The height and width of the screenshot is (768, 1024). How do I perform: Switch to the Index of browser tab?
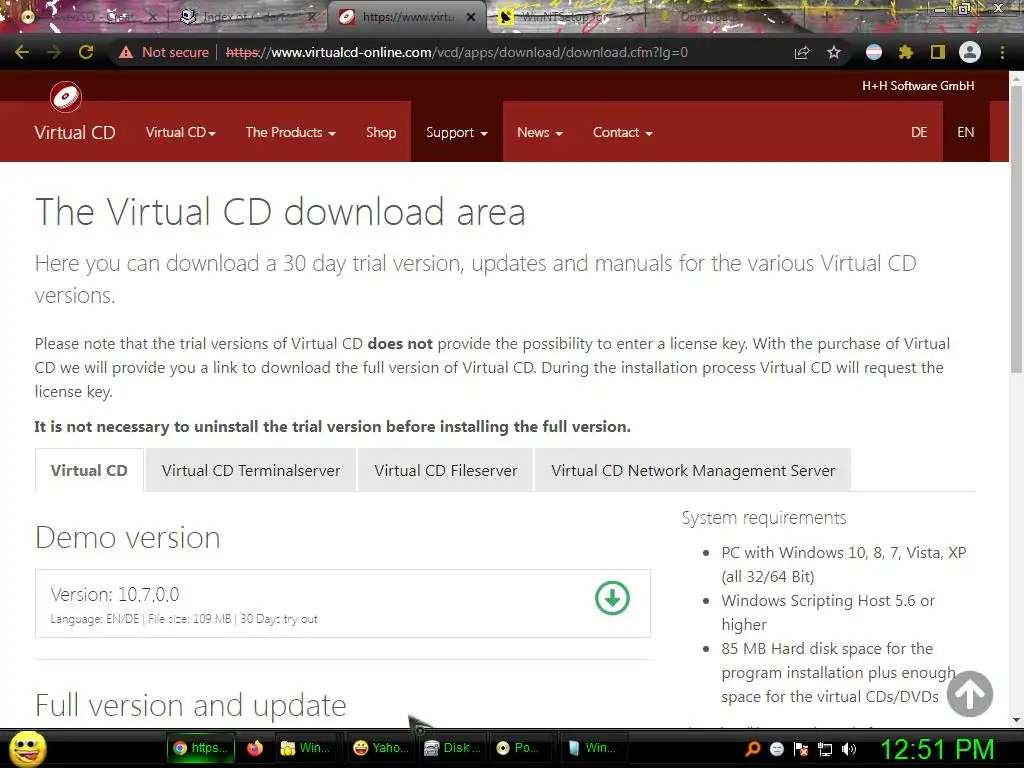(245, 17)
